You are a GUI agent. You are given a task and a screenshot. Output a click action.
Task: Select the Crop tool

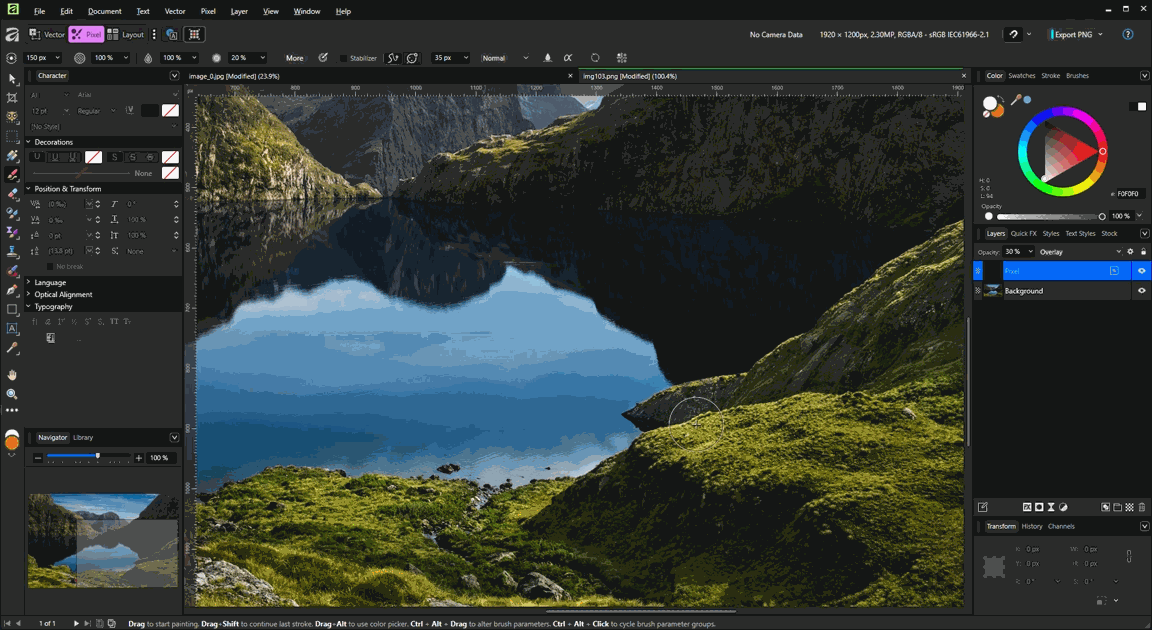pyautogui.click(x=12, y=98)
